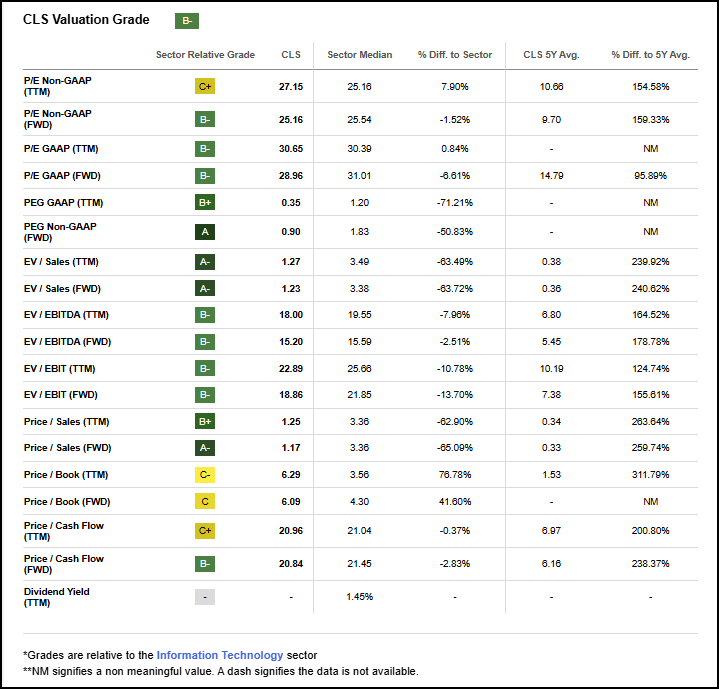This screenshot has height=689, width=719.
Task: Click the C- grade badge for Price / Book (TTM)
Action: [205, 474]
